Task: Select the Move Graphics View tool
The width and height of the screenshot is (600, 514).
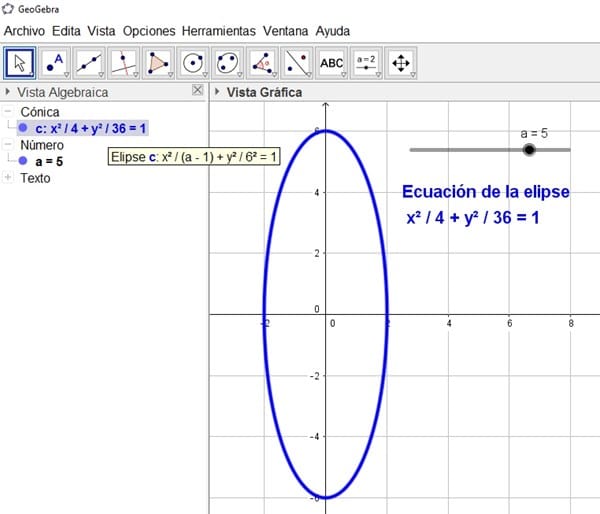Action: [401, 63]
